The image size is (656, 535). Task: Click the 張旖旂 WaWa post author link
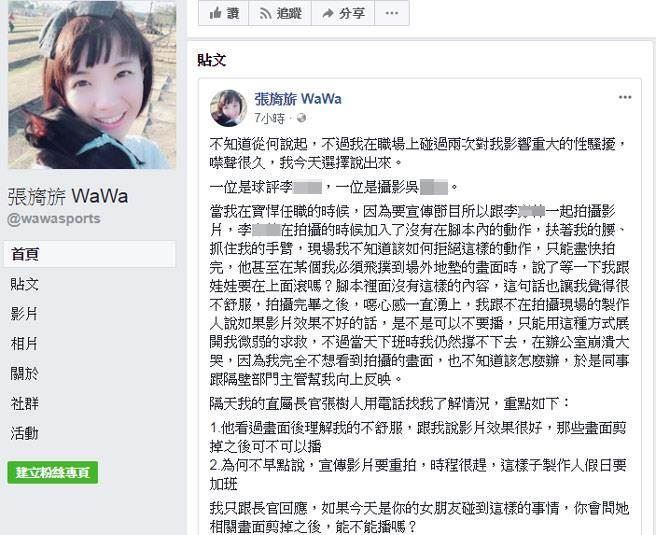click(x=298, y=99)
